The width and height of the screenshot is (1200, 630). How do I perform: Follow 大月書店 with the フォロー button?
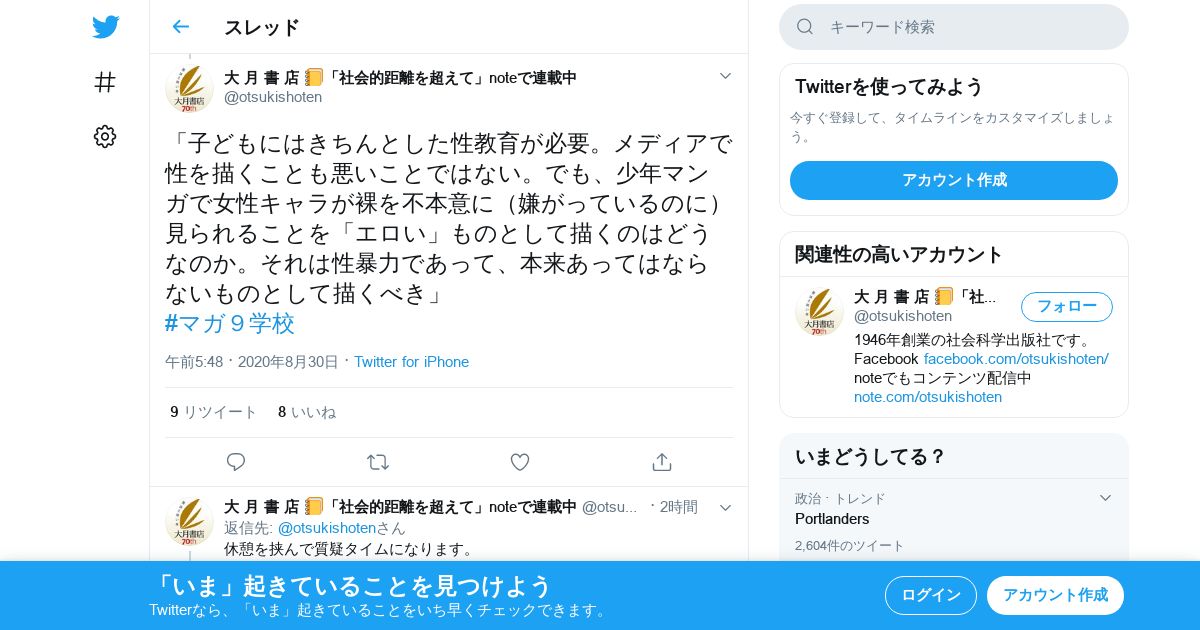click(x=1067, y=307)
